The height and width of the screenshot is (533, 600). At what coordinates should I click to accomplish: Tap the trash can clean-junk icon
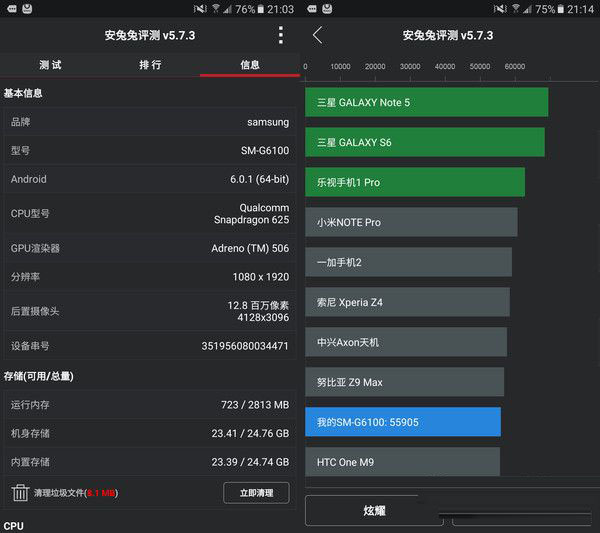tap(20, 492)
